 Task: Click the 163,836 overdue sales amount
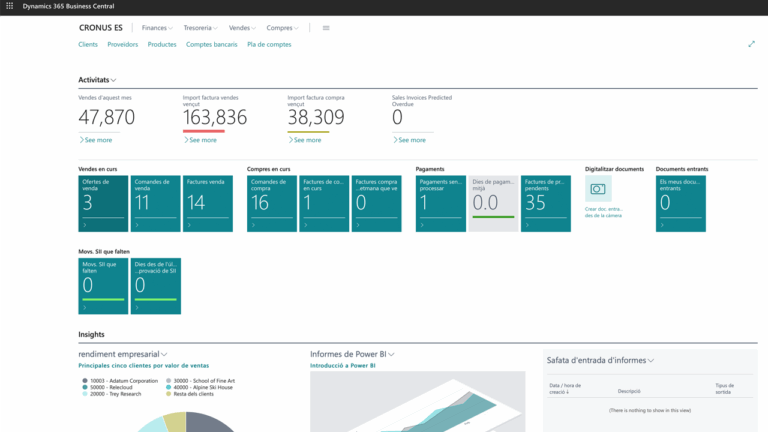[x=215, y=118]
